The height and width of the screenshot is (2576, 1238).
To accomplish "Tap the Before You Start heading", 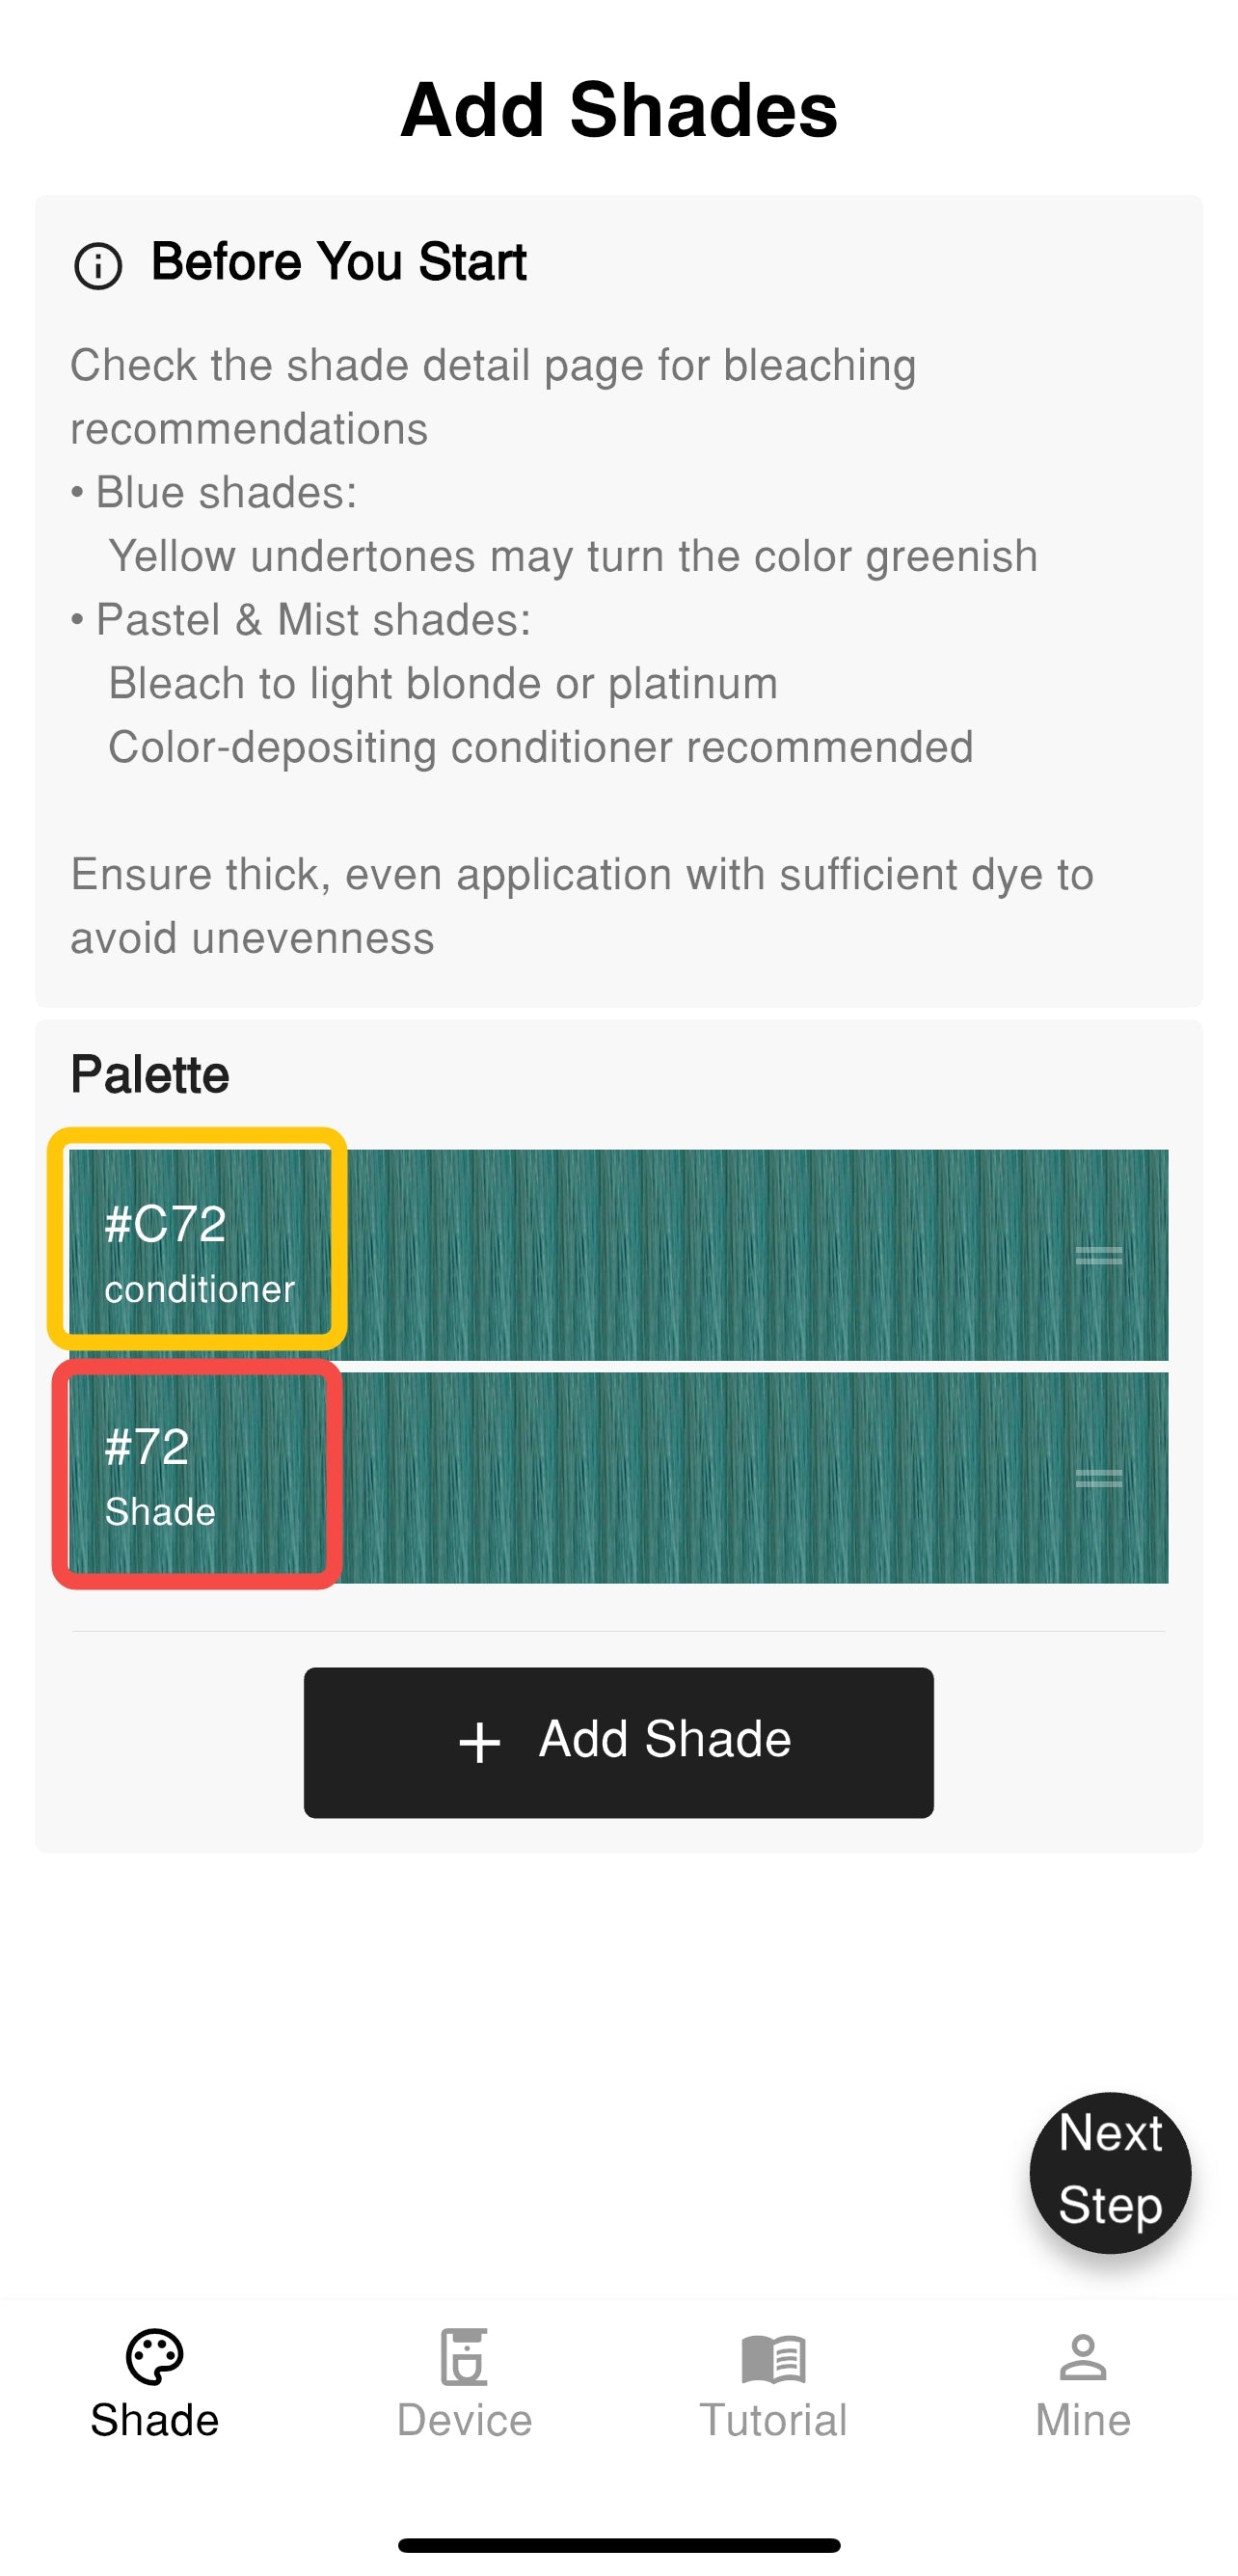I will coord(339,262).
